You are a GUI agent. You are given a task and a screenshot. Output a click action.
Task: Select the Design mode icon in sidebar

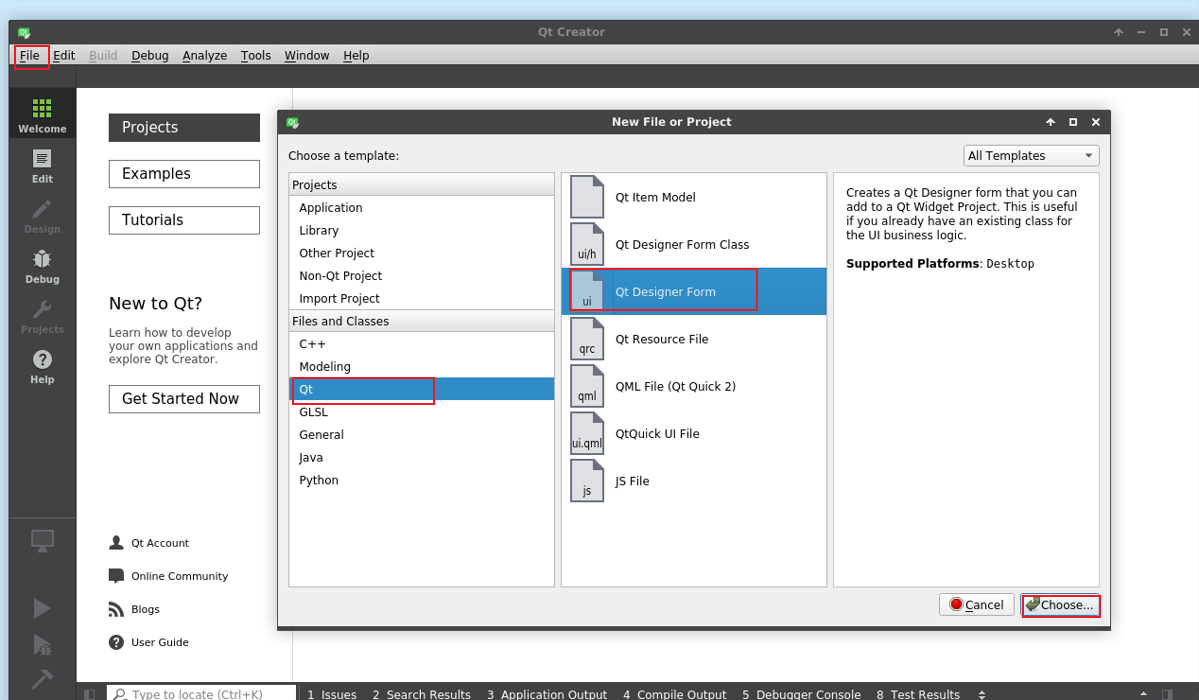(42, 216)
